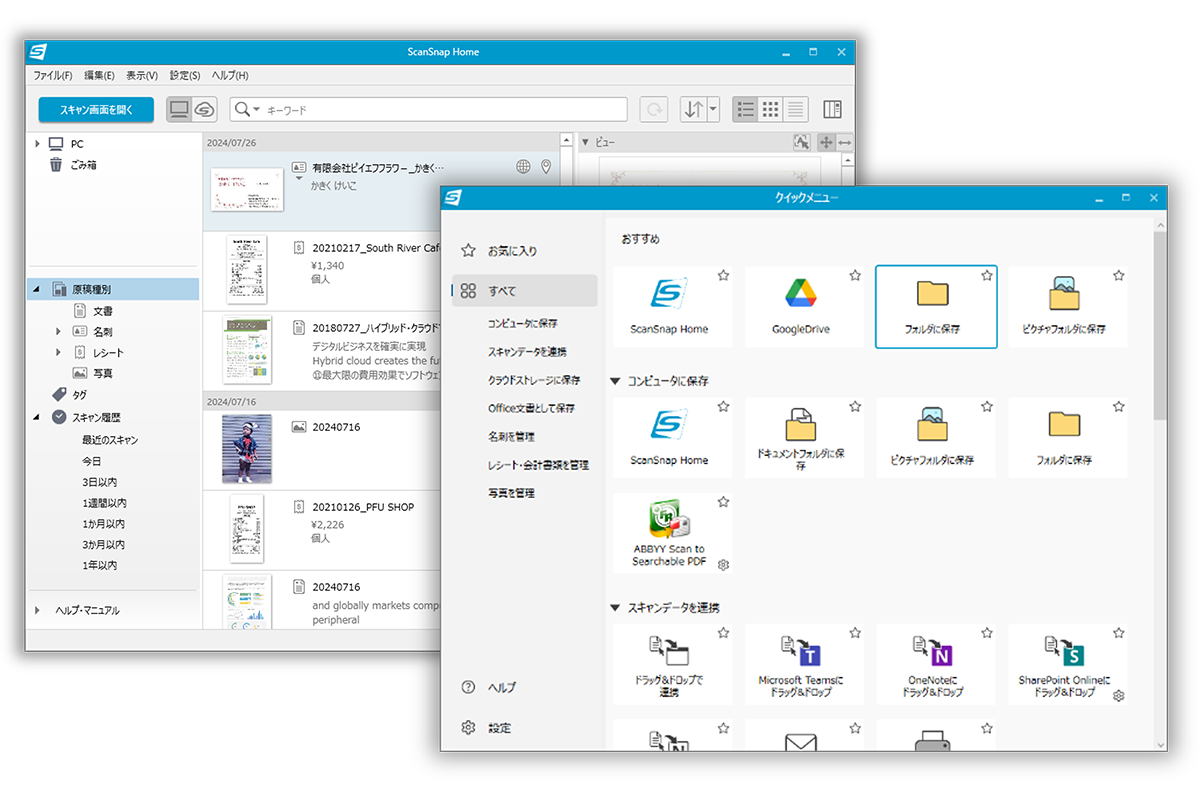Switch to ScanSnap Cloud view icon
1200x800 pixels.
pyautogui.click(x=205, y=110)
